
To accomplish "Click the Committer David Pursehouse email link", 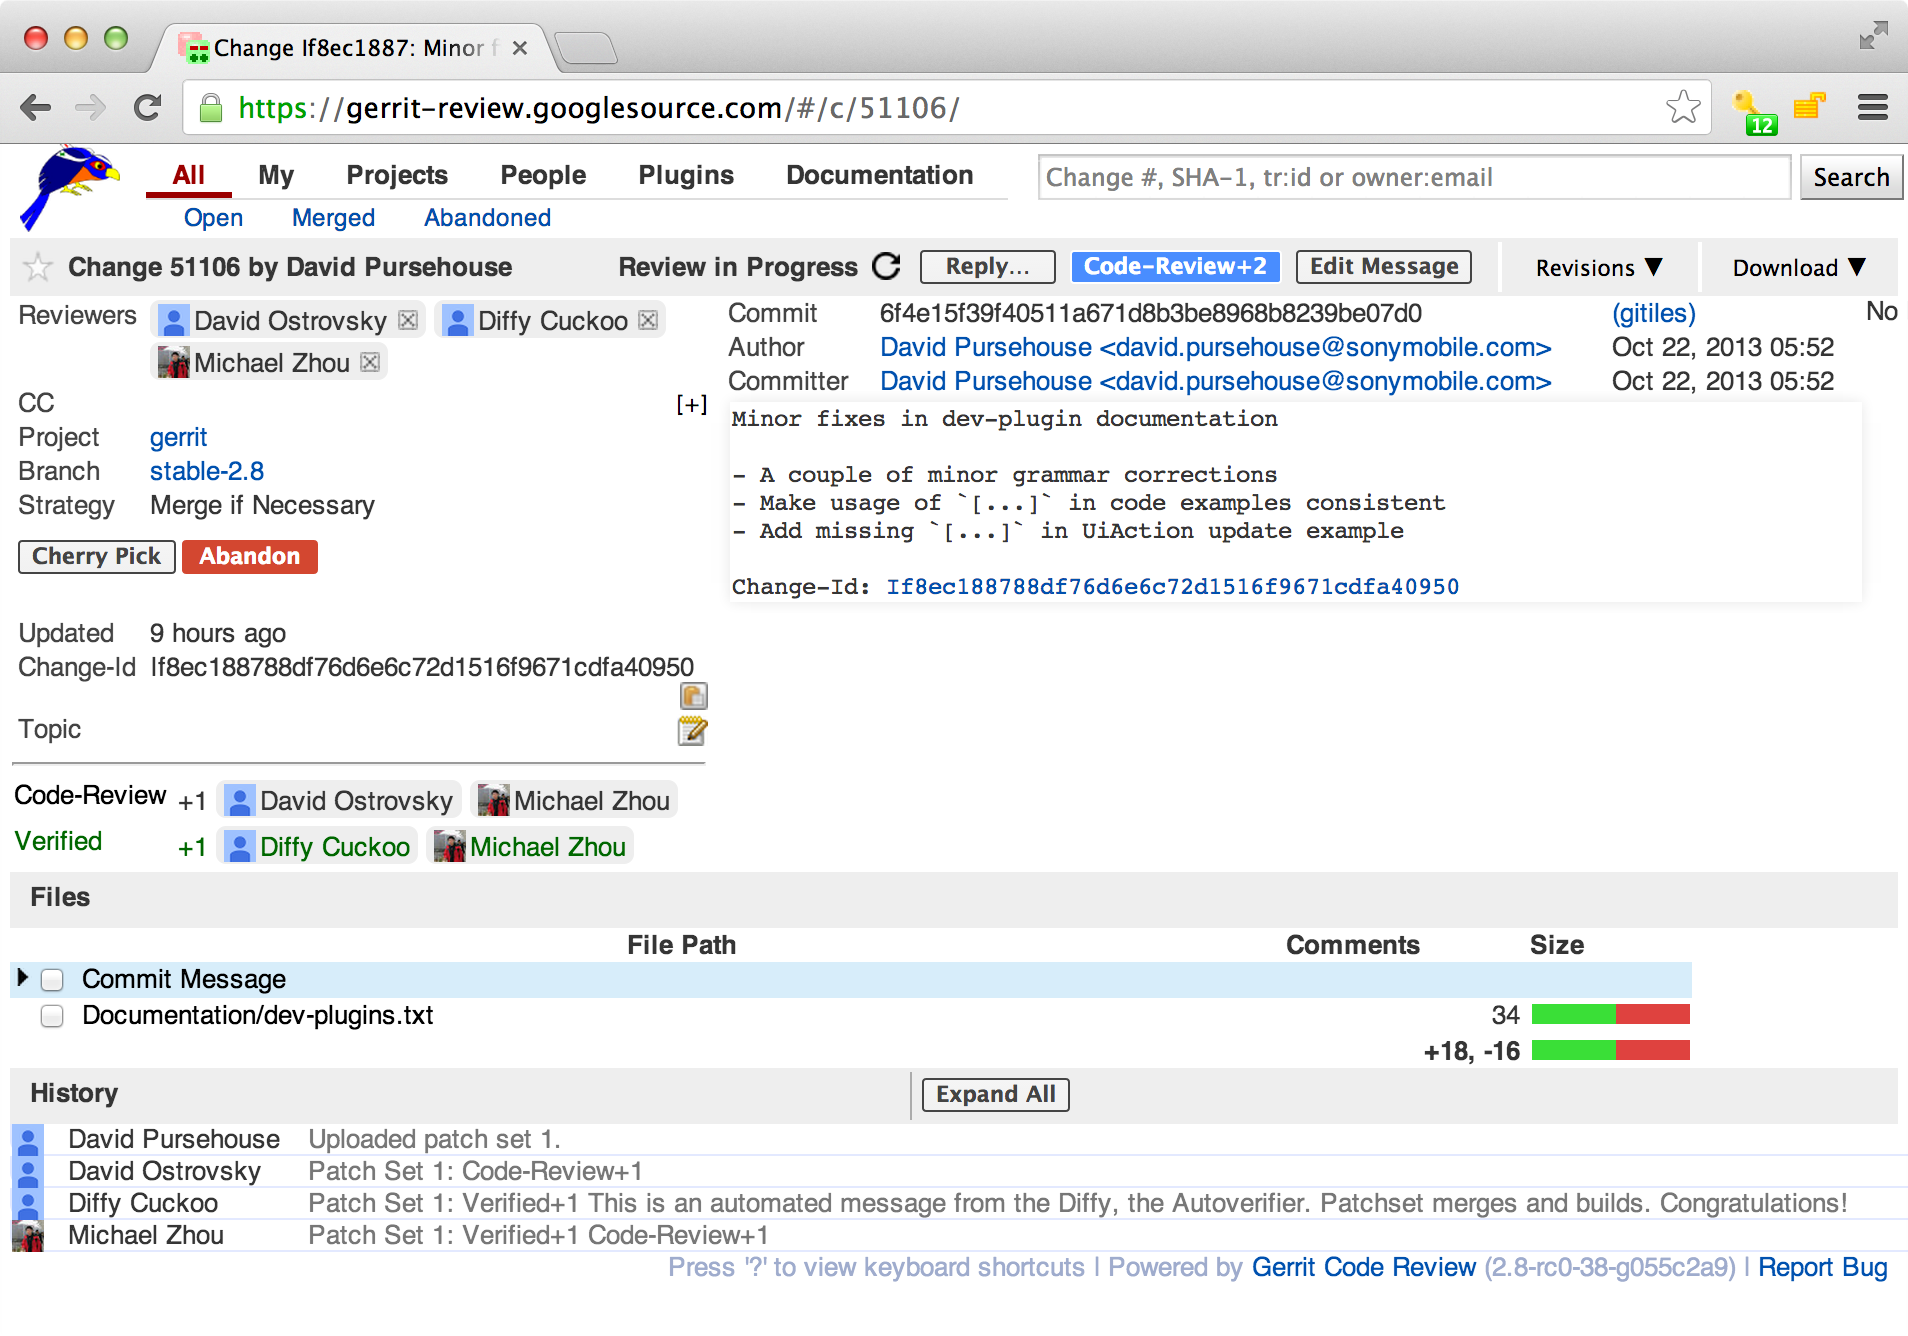I will (1215, 381).
